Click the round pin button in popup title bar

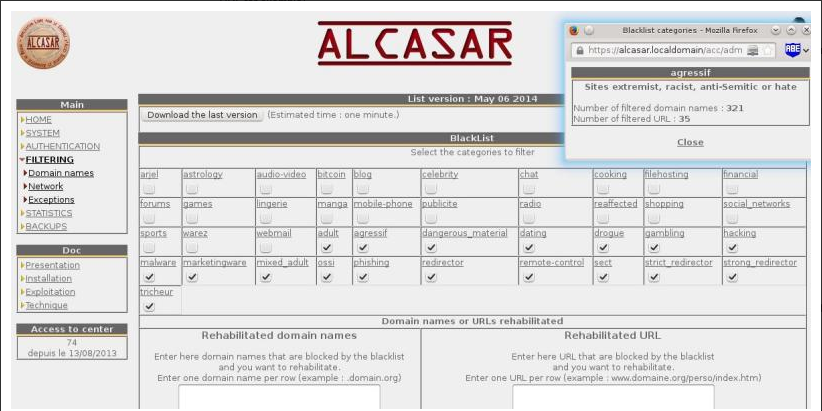[589, 30]
